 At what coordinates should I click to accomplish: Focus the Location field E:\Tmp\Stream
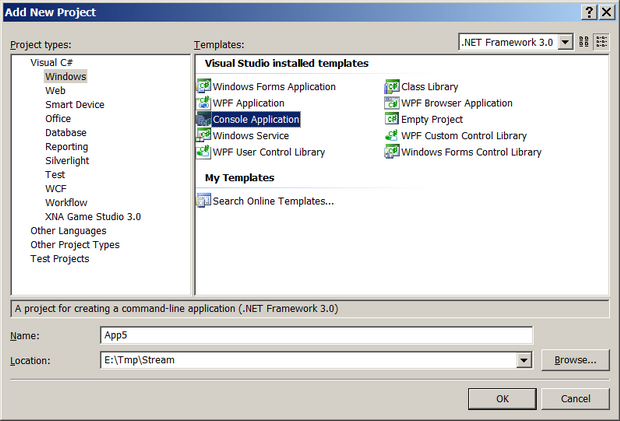(308, 360)
